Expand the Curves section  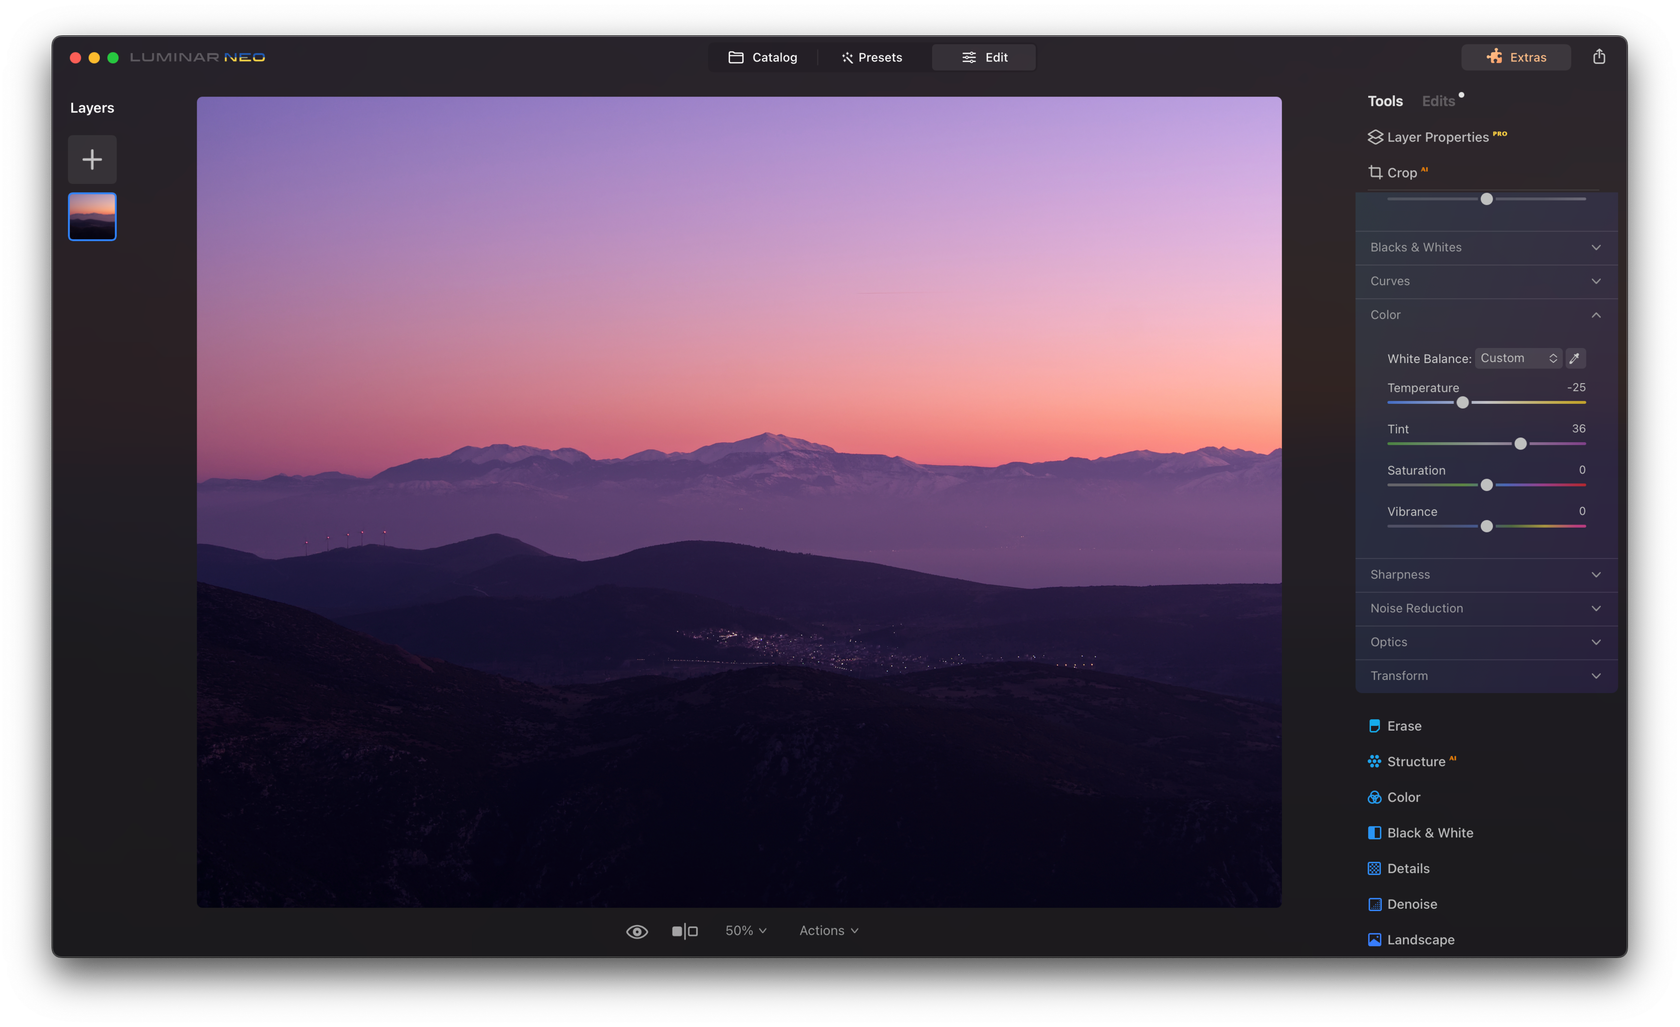point(1486,282)
